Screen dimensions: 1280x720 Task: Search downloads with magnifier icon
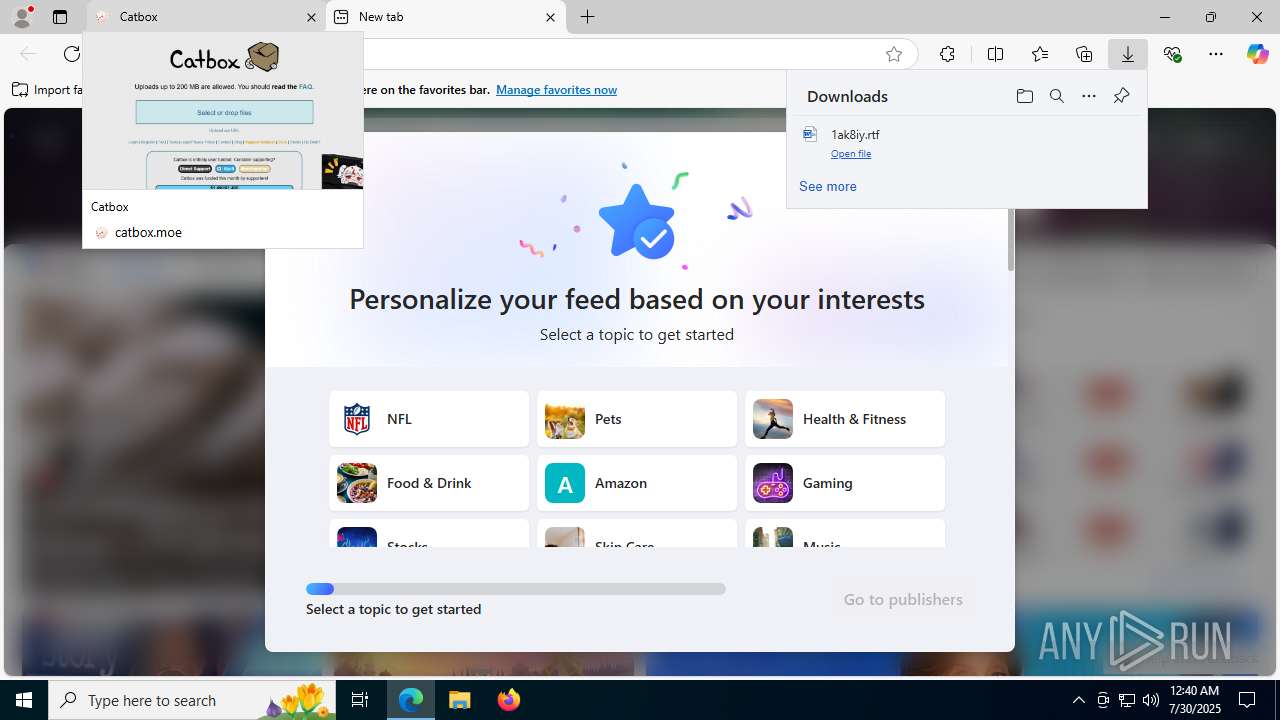click(1056, 96)
